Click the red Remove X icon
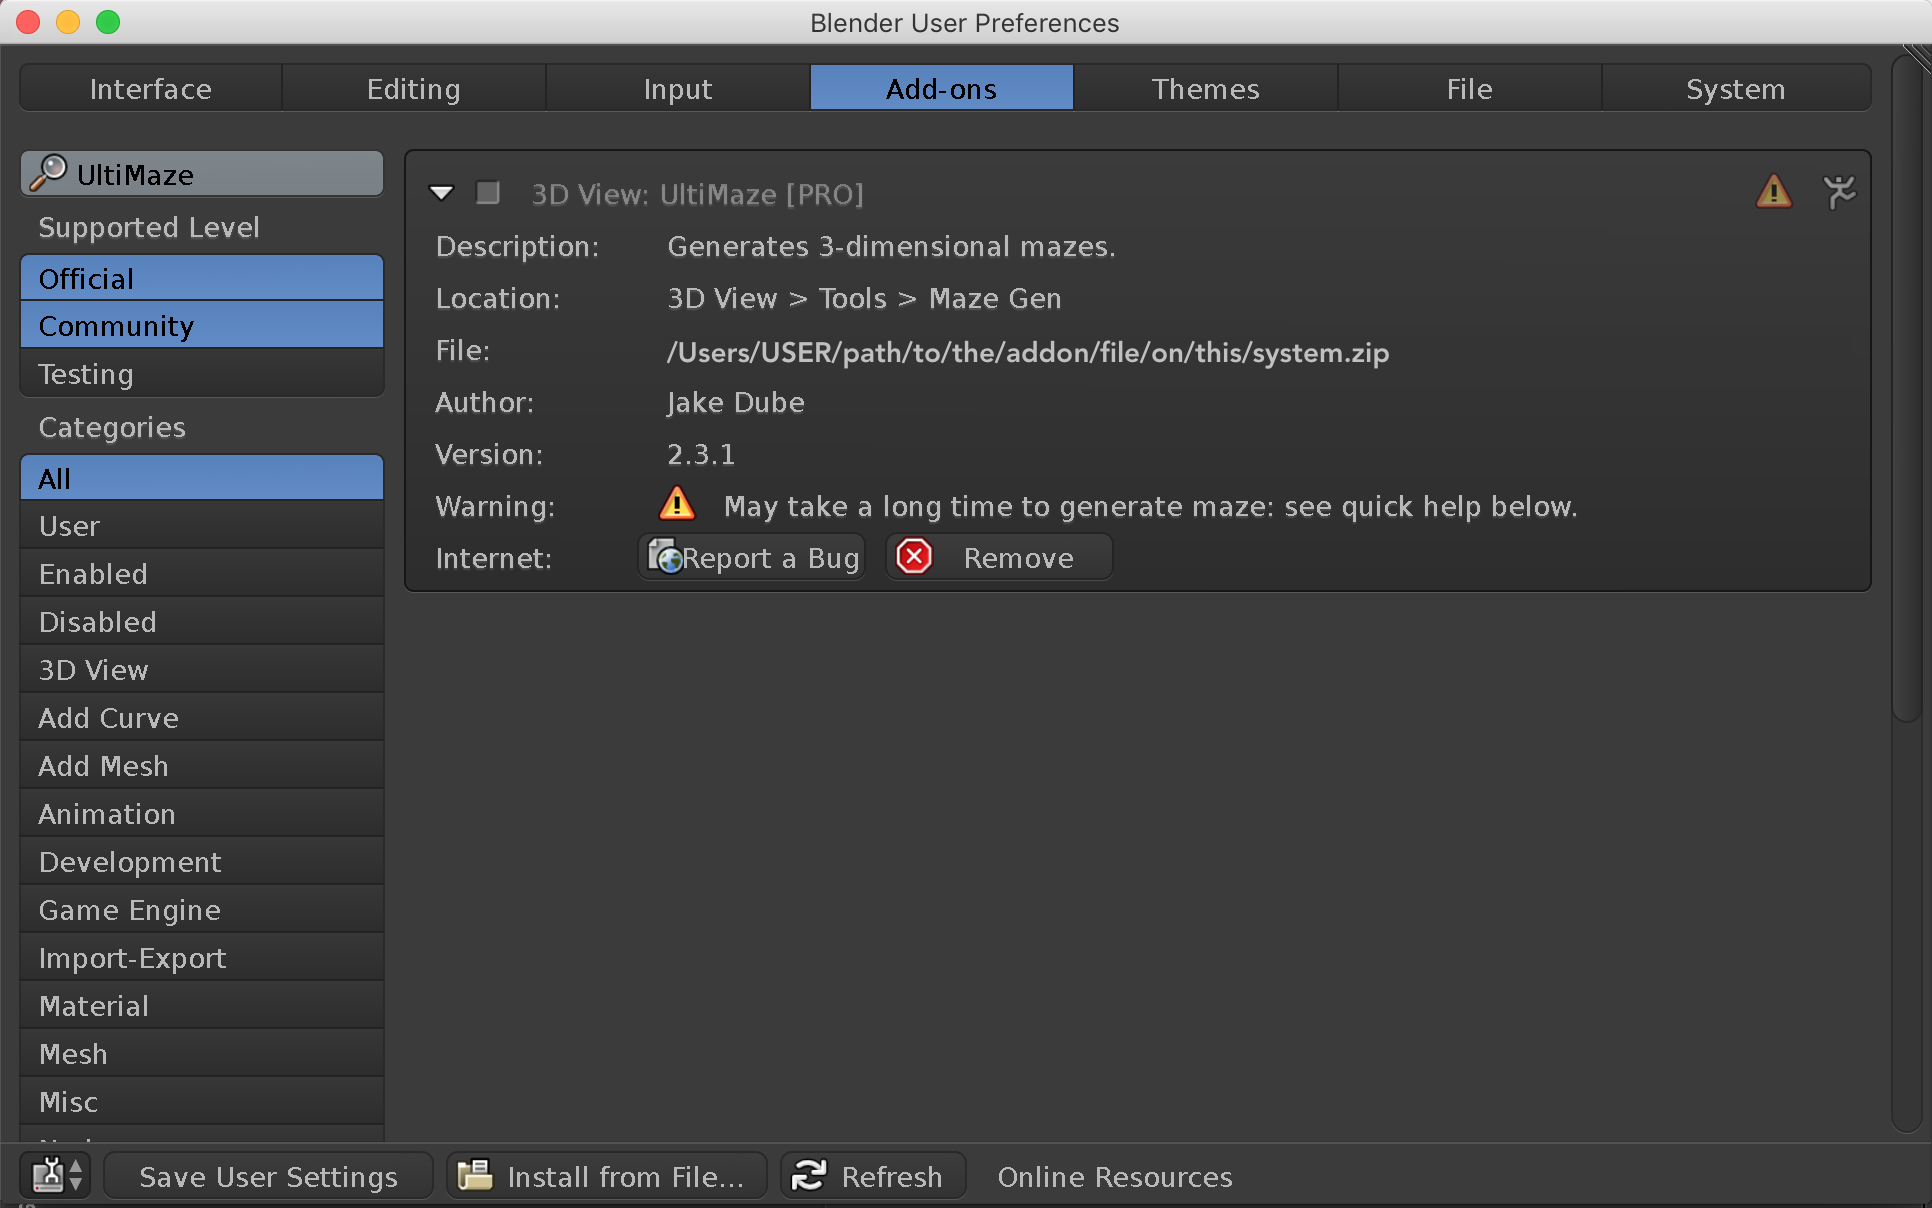The width and height of the screenshot is (1932, 1208). [x=914, y=557]
